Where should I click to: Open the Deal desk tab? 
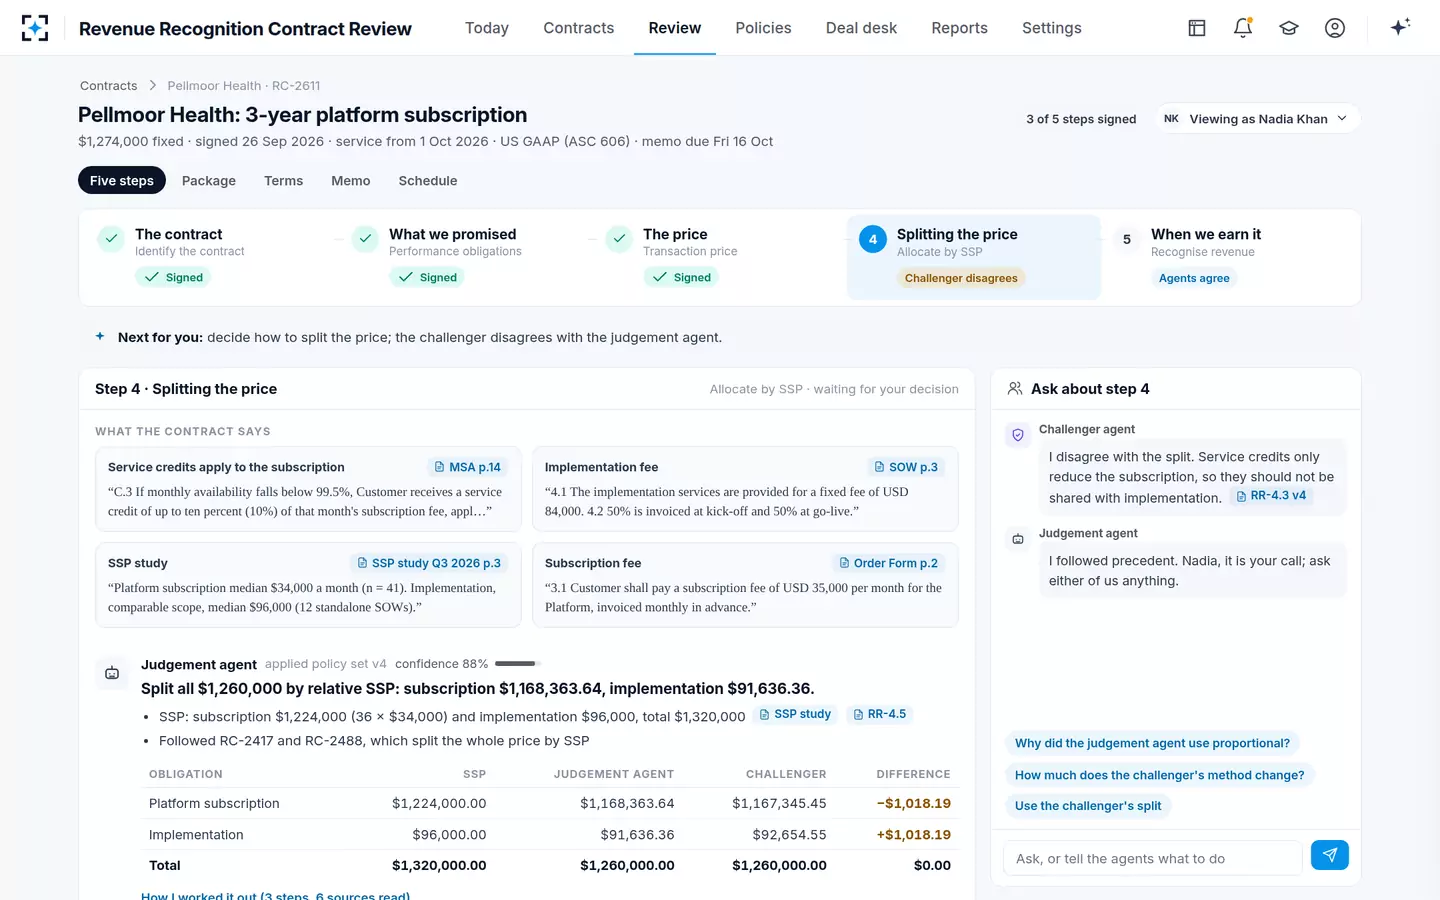point(861,28)
